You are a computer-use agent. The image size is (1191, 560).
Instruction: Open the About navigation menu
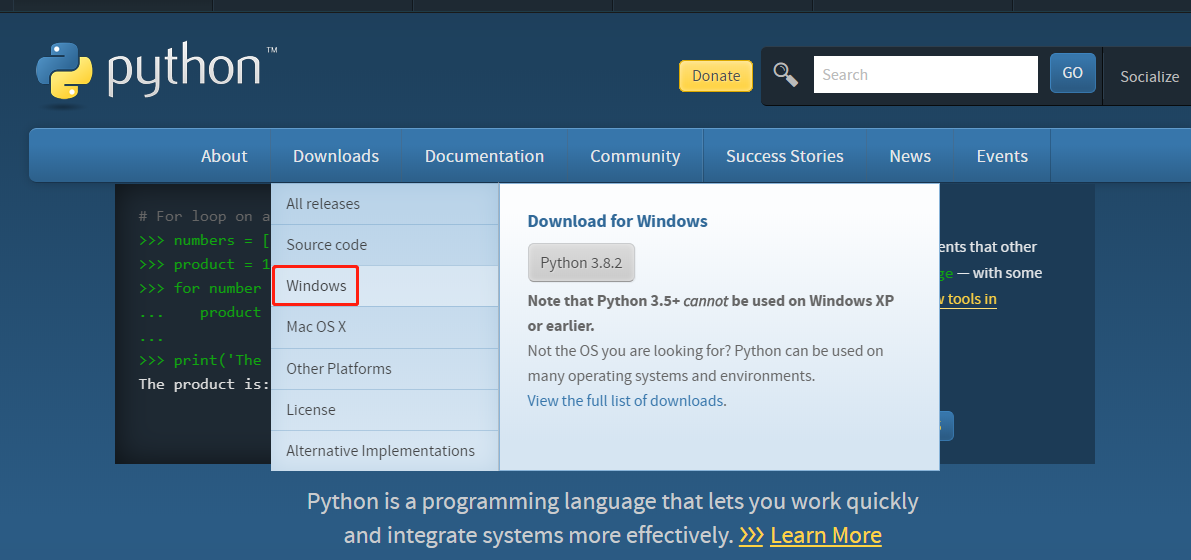224,156
